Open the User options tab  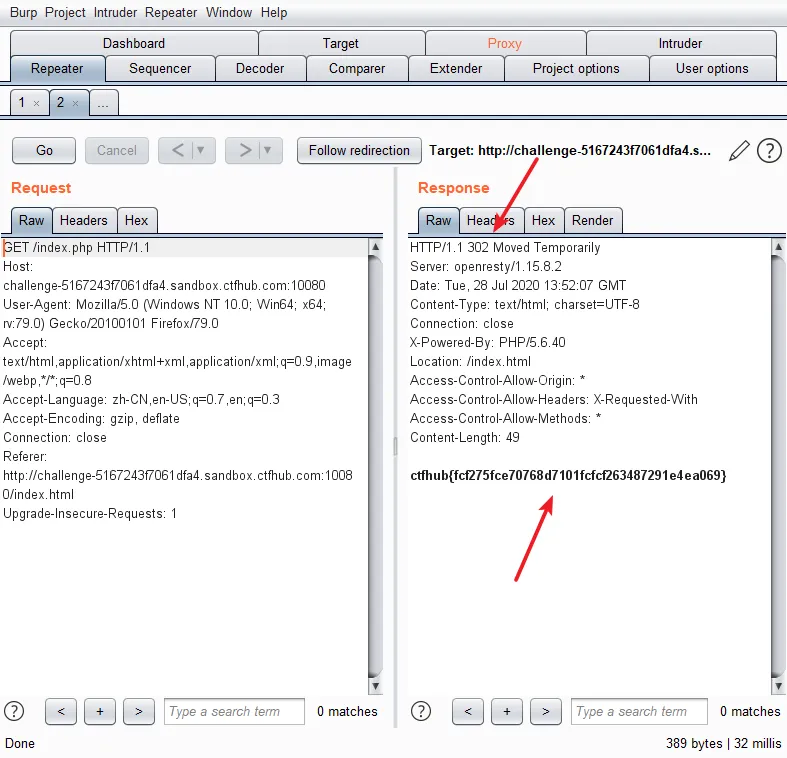tap(712, 68)
